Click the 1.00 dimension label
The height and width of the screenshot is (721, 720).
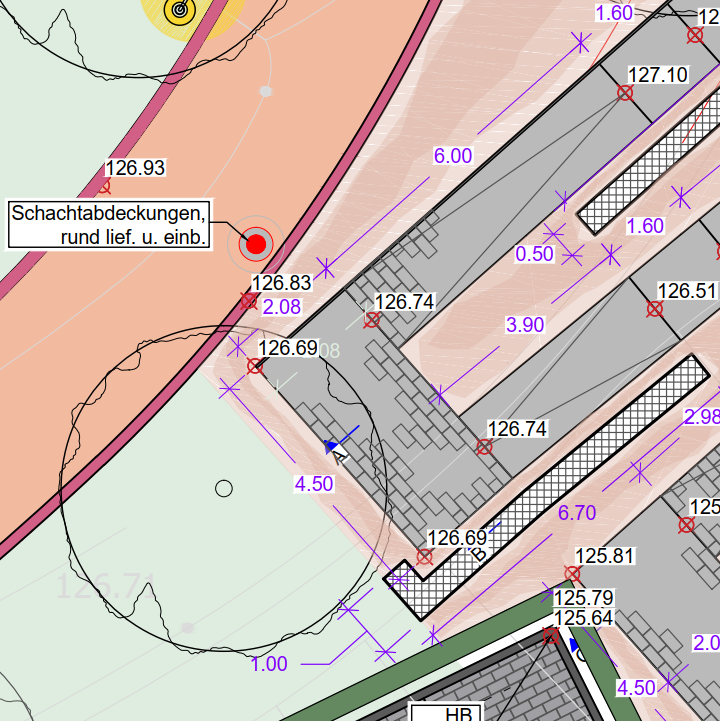pyautogui.click(x=268, y=664)
